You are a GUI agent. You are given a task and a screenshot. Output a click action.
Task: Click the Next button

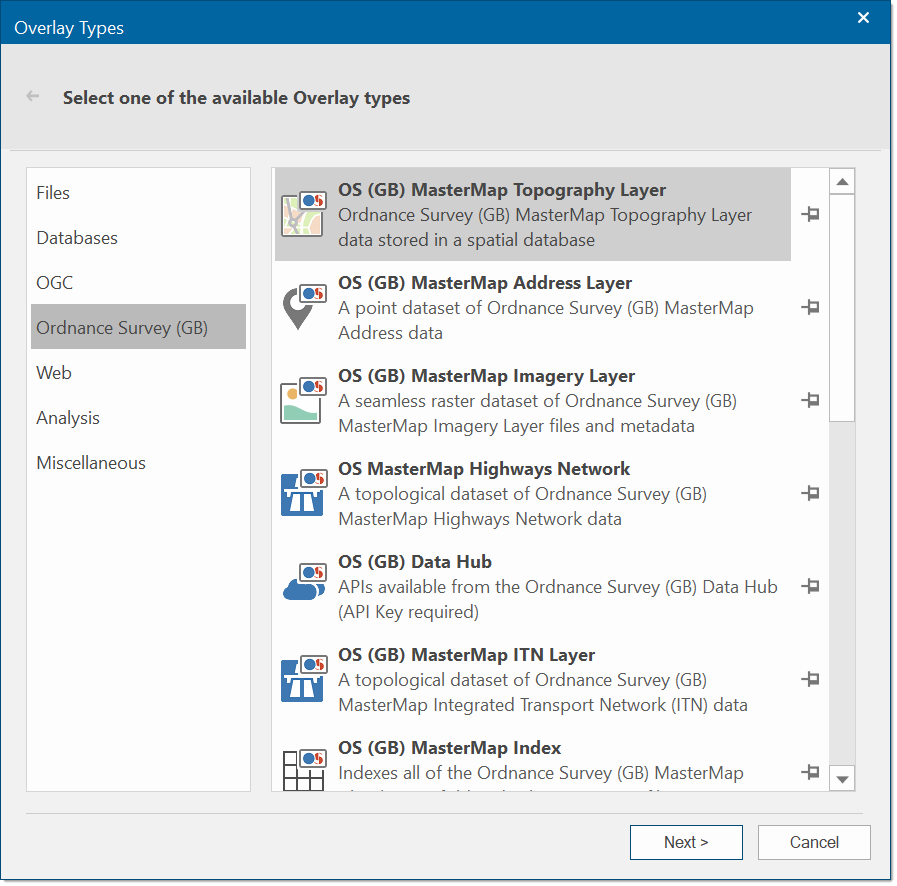686,842
